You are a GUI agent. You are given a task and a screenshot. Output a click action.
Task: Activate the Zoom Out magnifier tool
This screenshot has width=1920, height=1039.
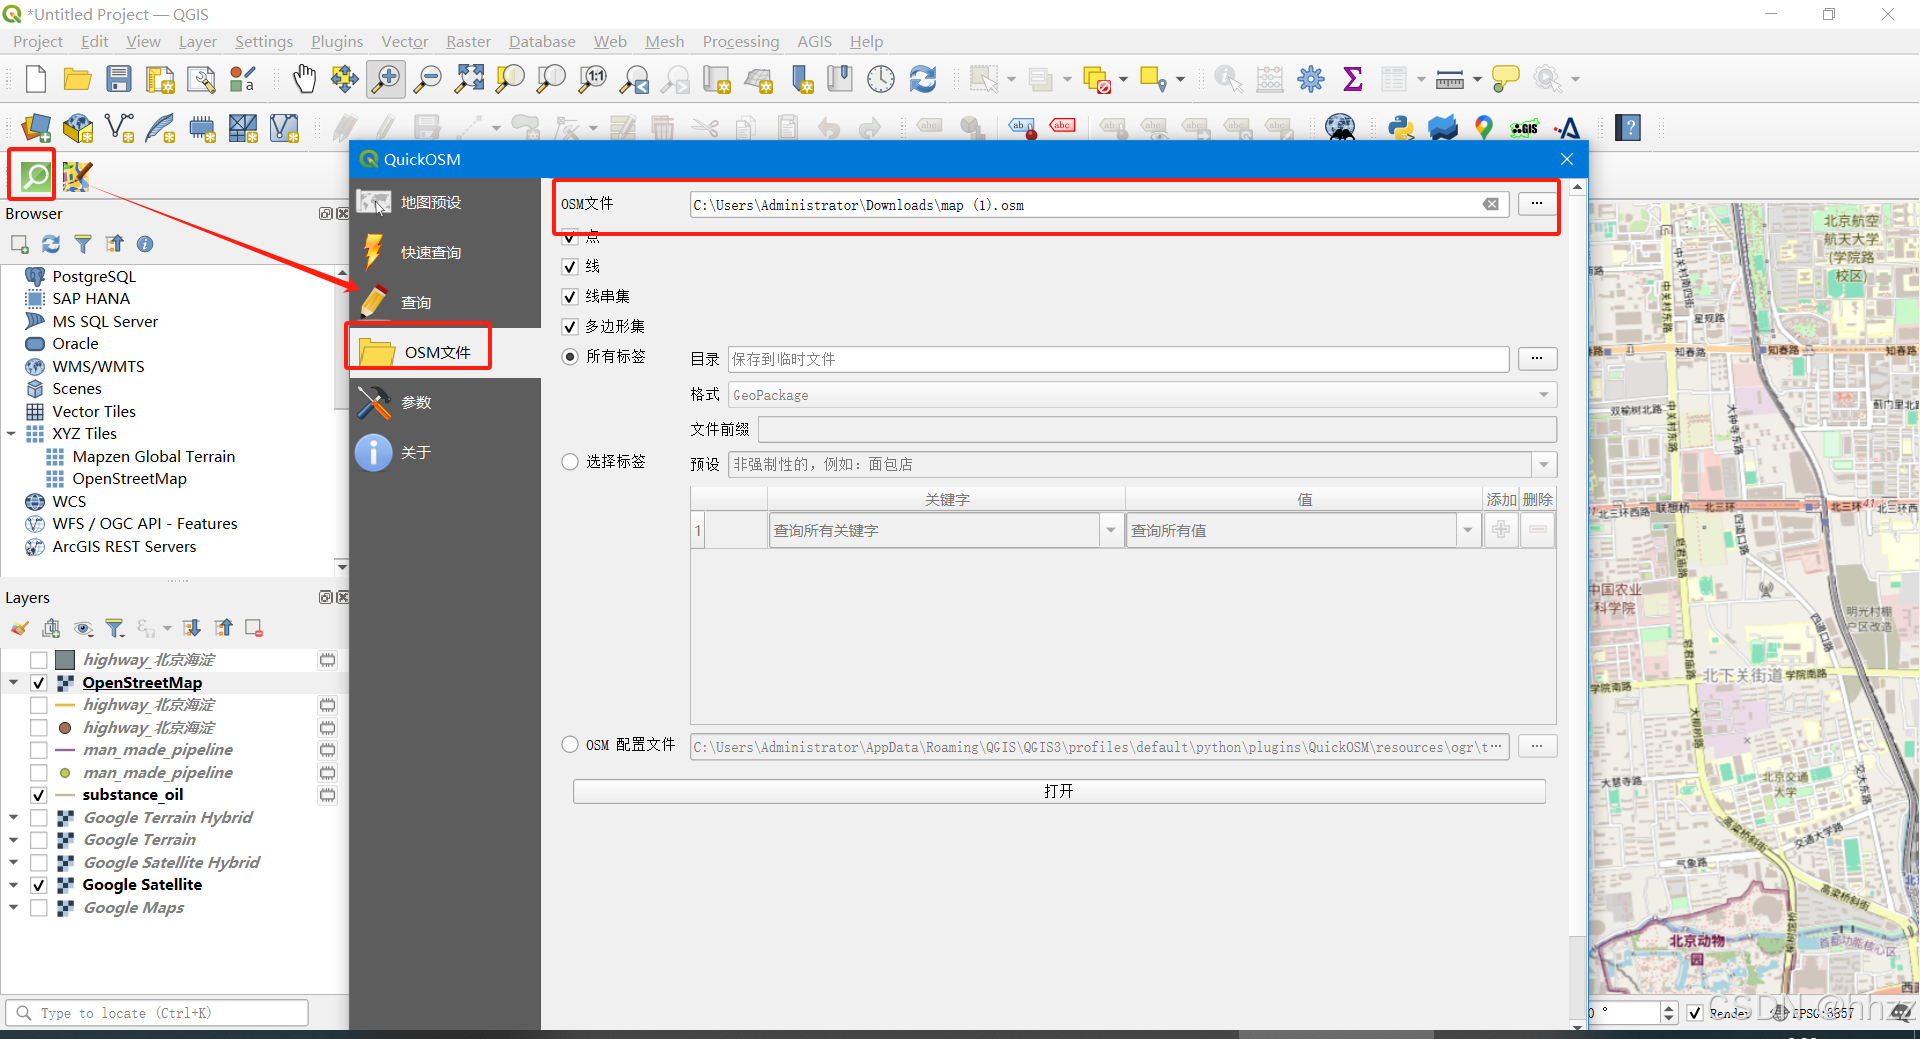coord(428,79)
